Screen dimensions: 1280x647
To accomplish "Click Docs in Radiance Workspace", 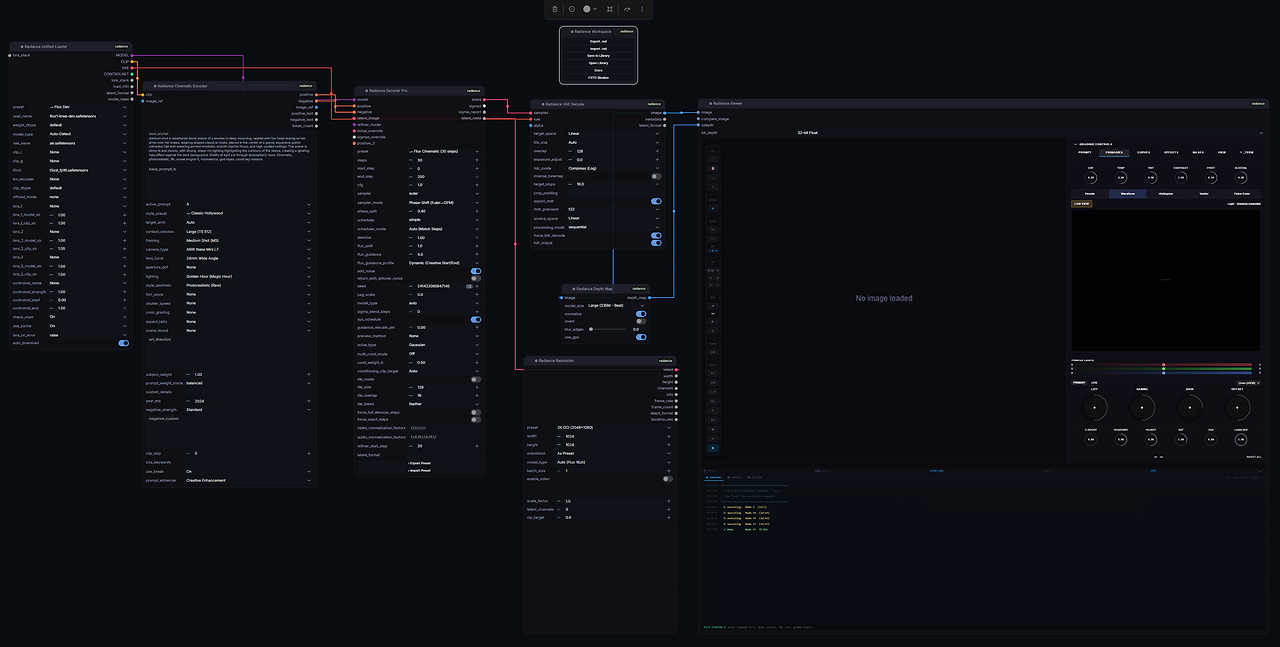I will (x=598, y=70).
